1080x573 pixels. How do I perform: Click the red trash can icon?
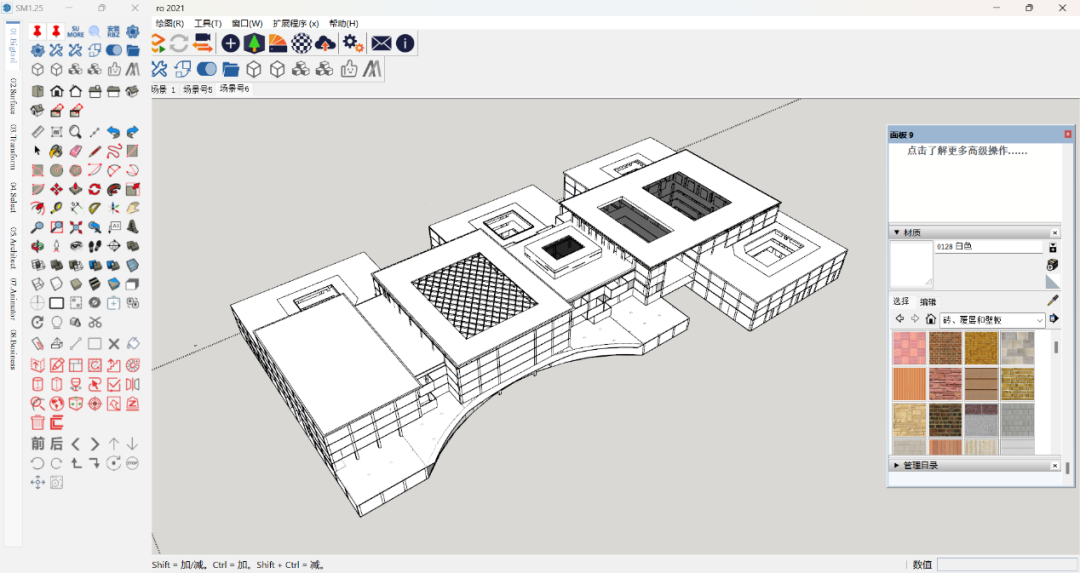(37, 422)
